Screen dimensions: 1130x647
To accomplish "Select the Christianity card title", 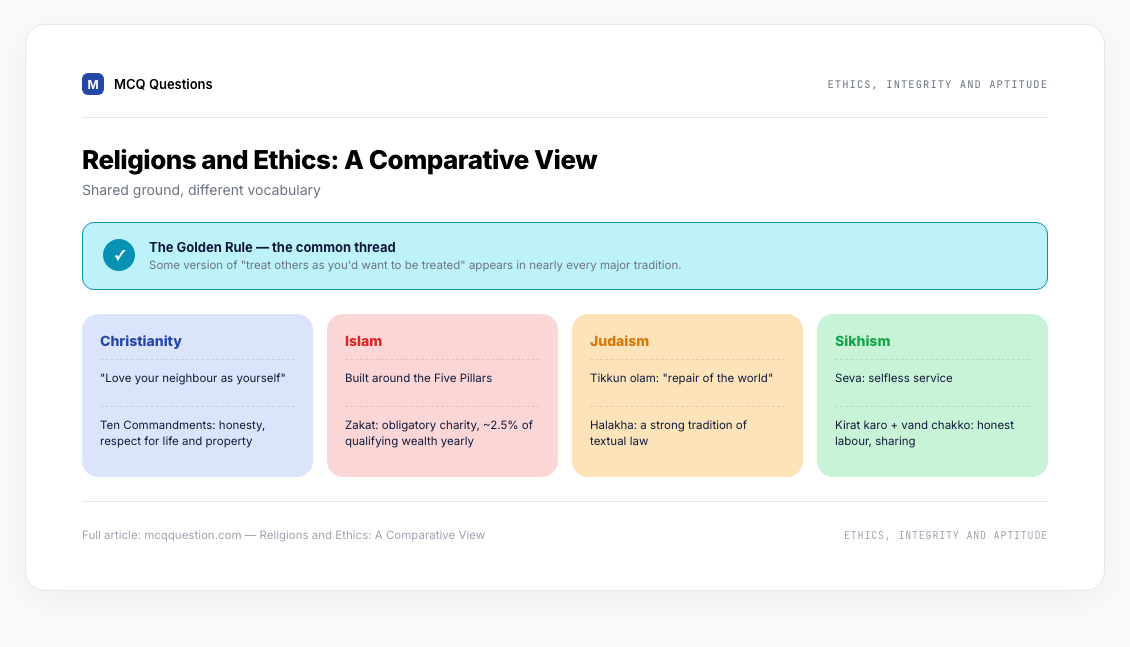I will coord(141,341).
